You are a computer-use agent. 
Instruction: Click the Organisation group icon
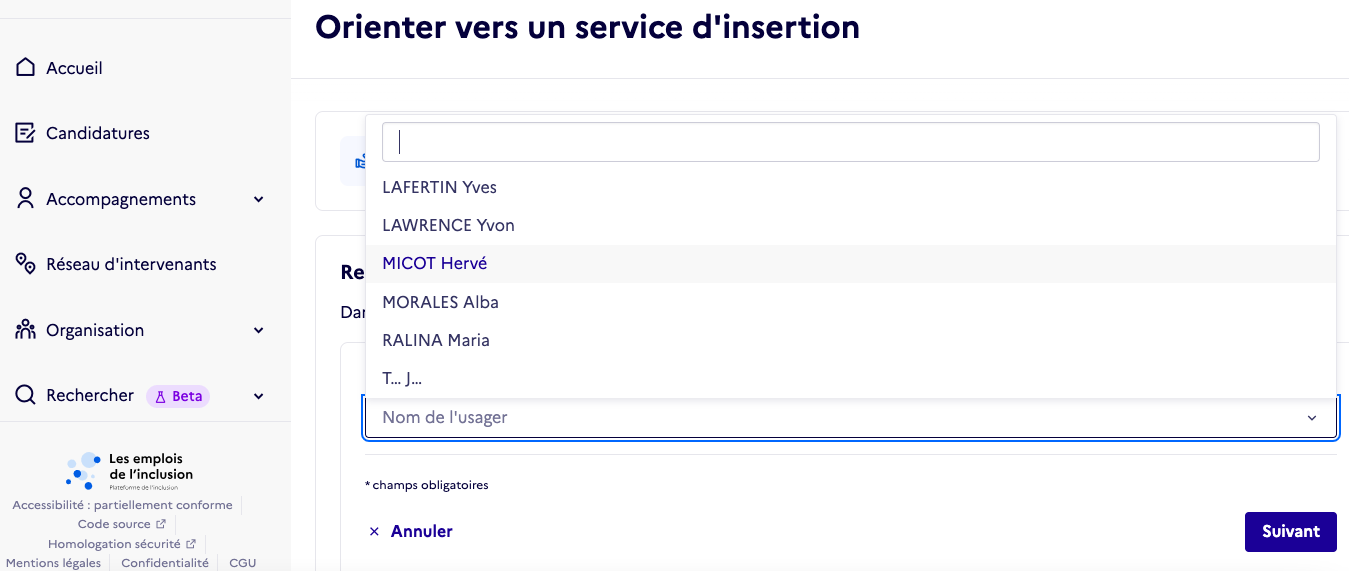[x=26, y=330]
